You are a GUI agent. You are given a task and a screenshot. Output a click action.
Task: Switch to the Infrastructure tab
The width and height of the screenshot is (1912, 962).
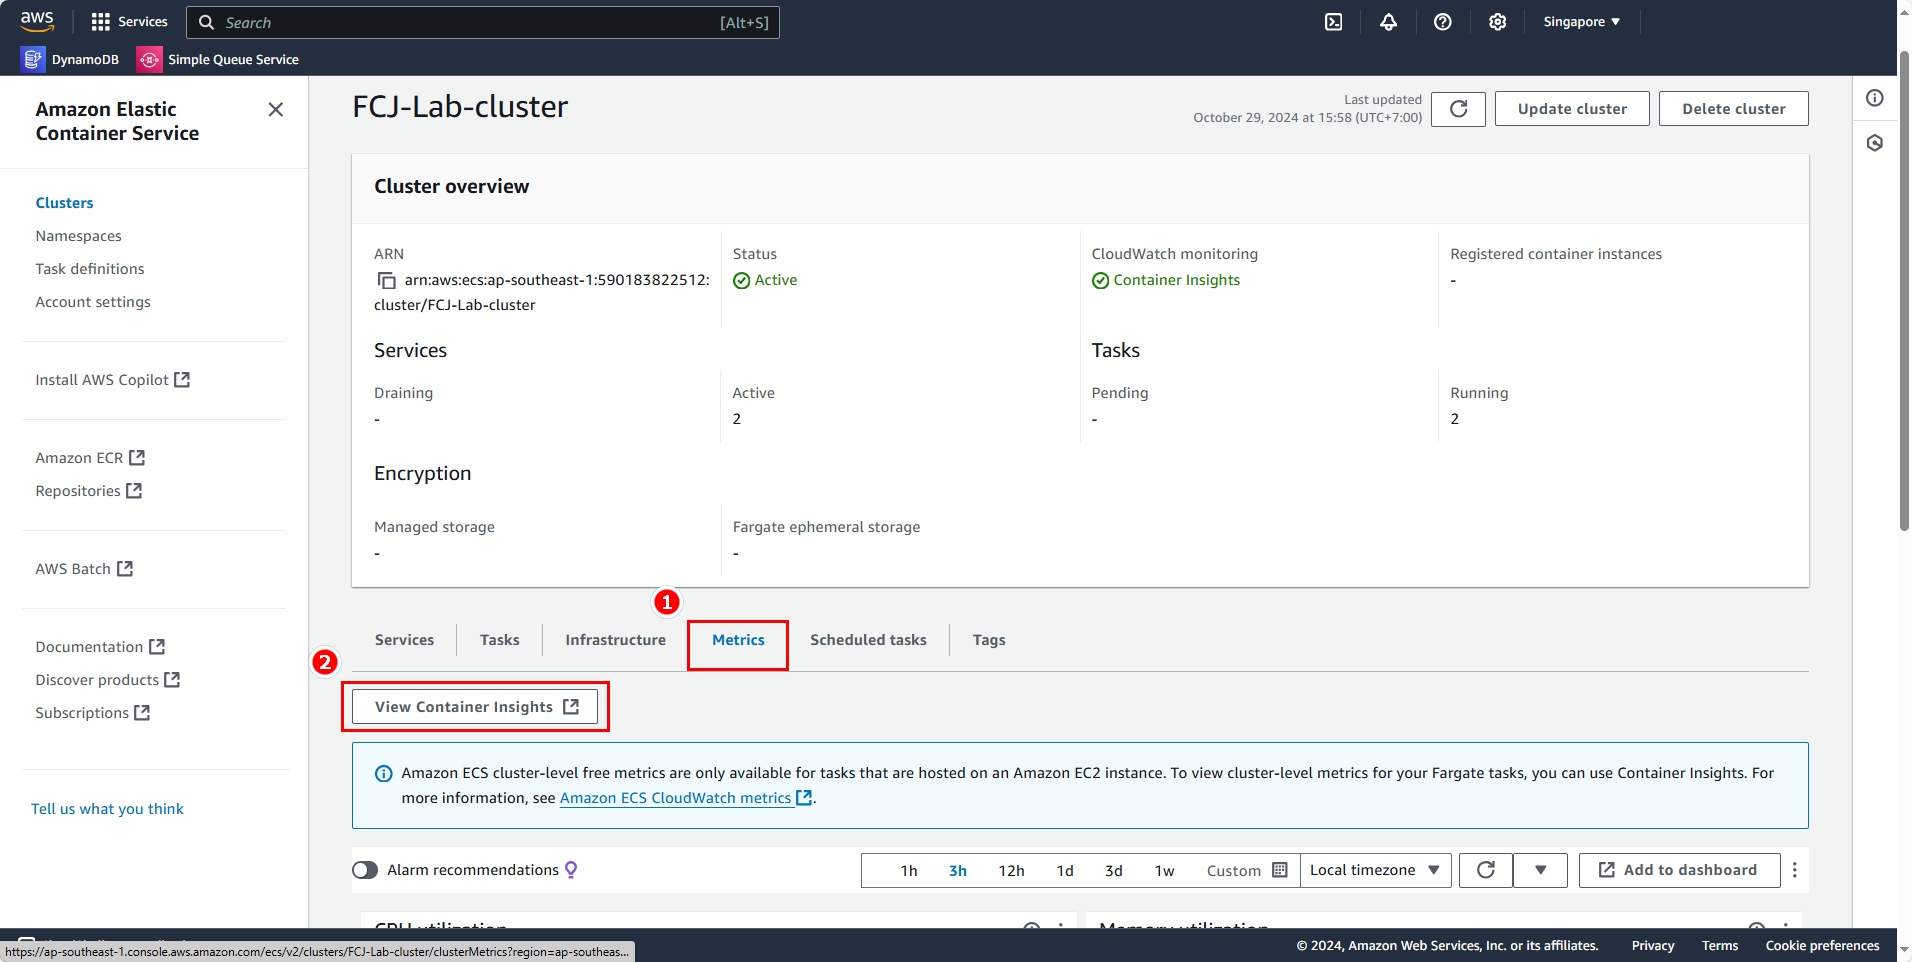click(x=615, y=640)
